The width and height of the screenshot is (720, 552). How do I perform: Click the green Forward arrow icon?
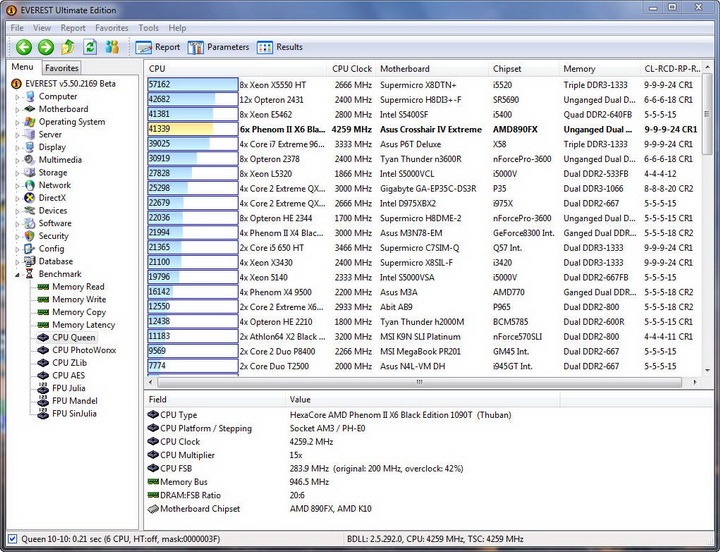pos(45,47)
